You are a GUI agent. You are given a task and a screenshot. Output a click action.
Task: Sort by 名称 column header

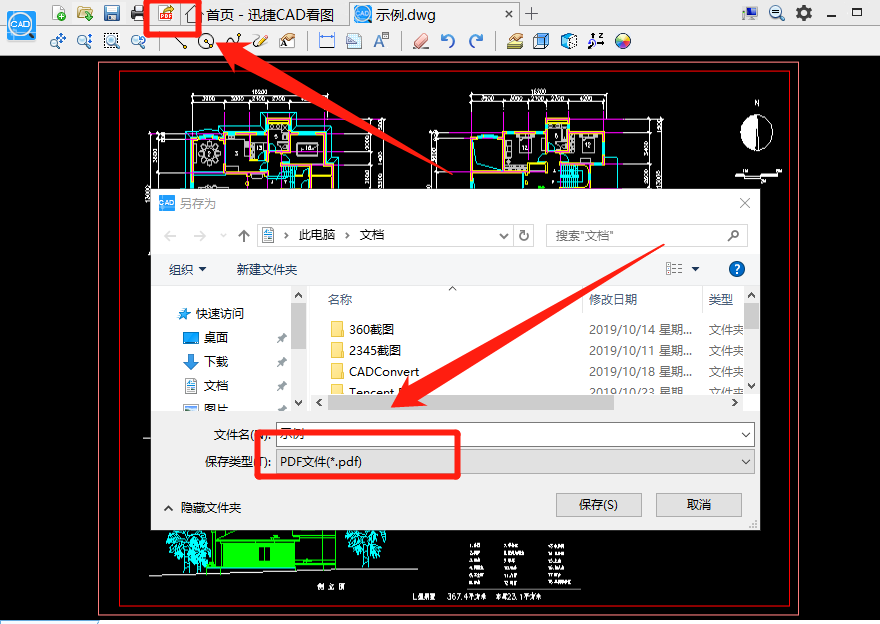point(340,300)
